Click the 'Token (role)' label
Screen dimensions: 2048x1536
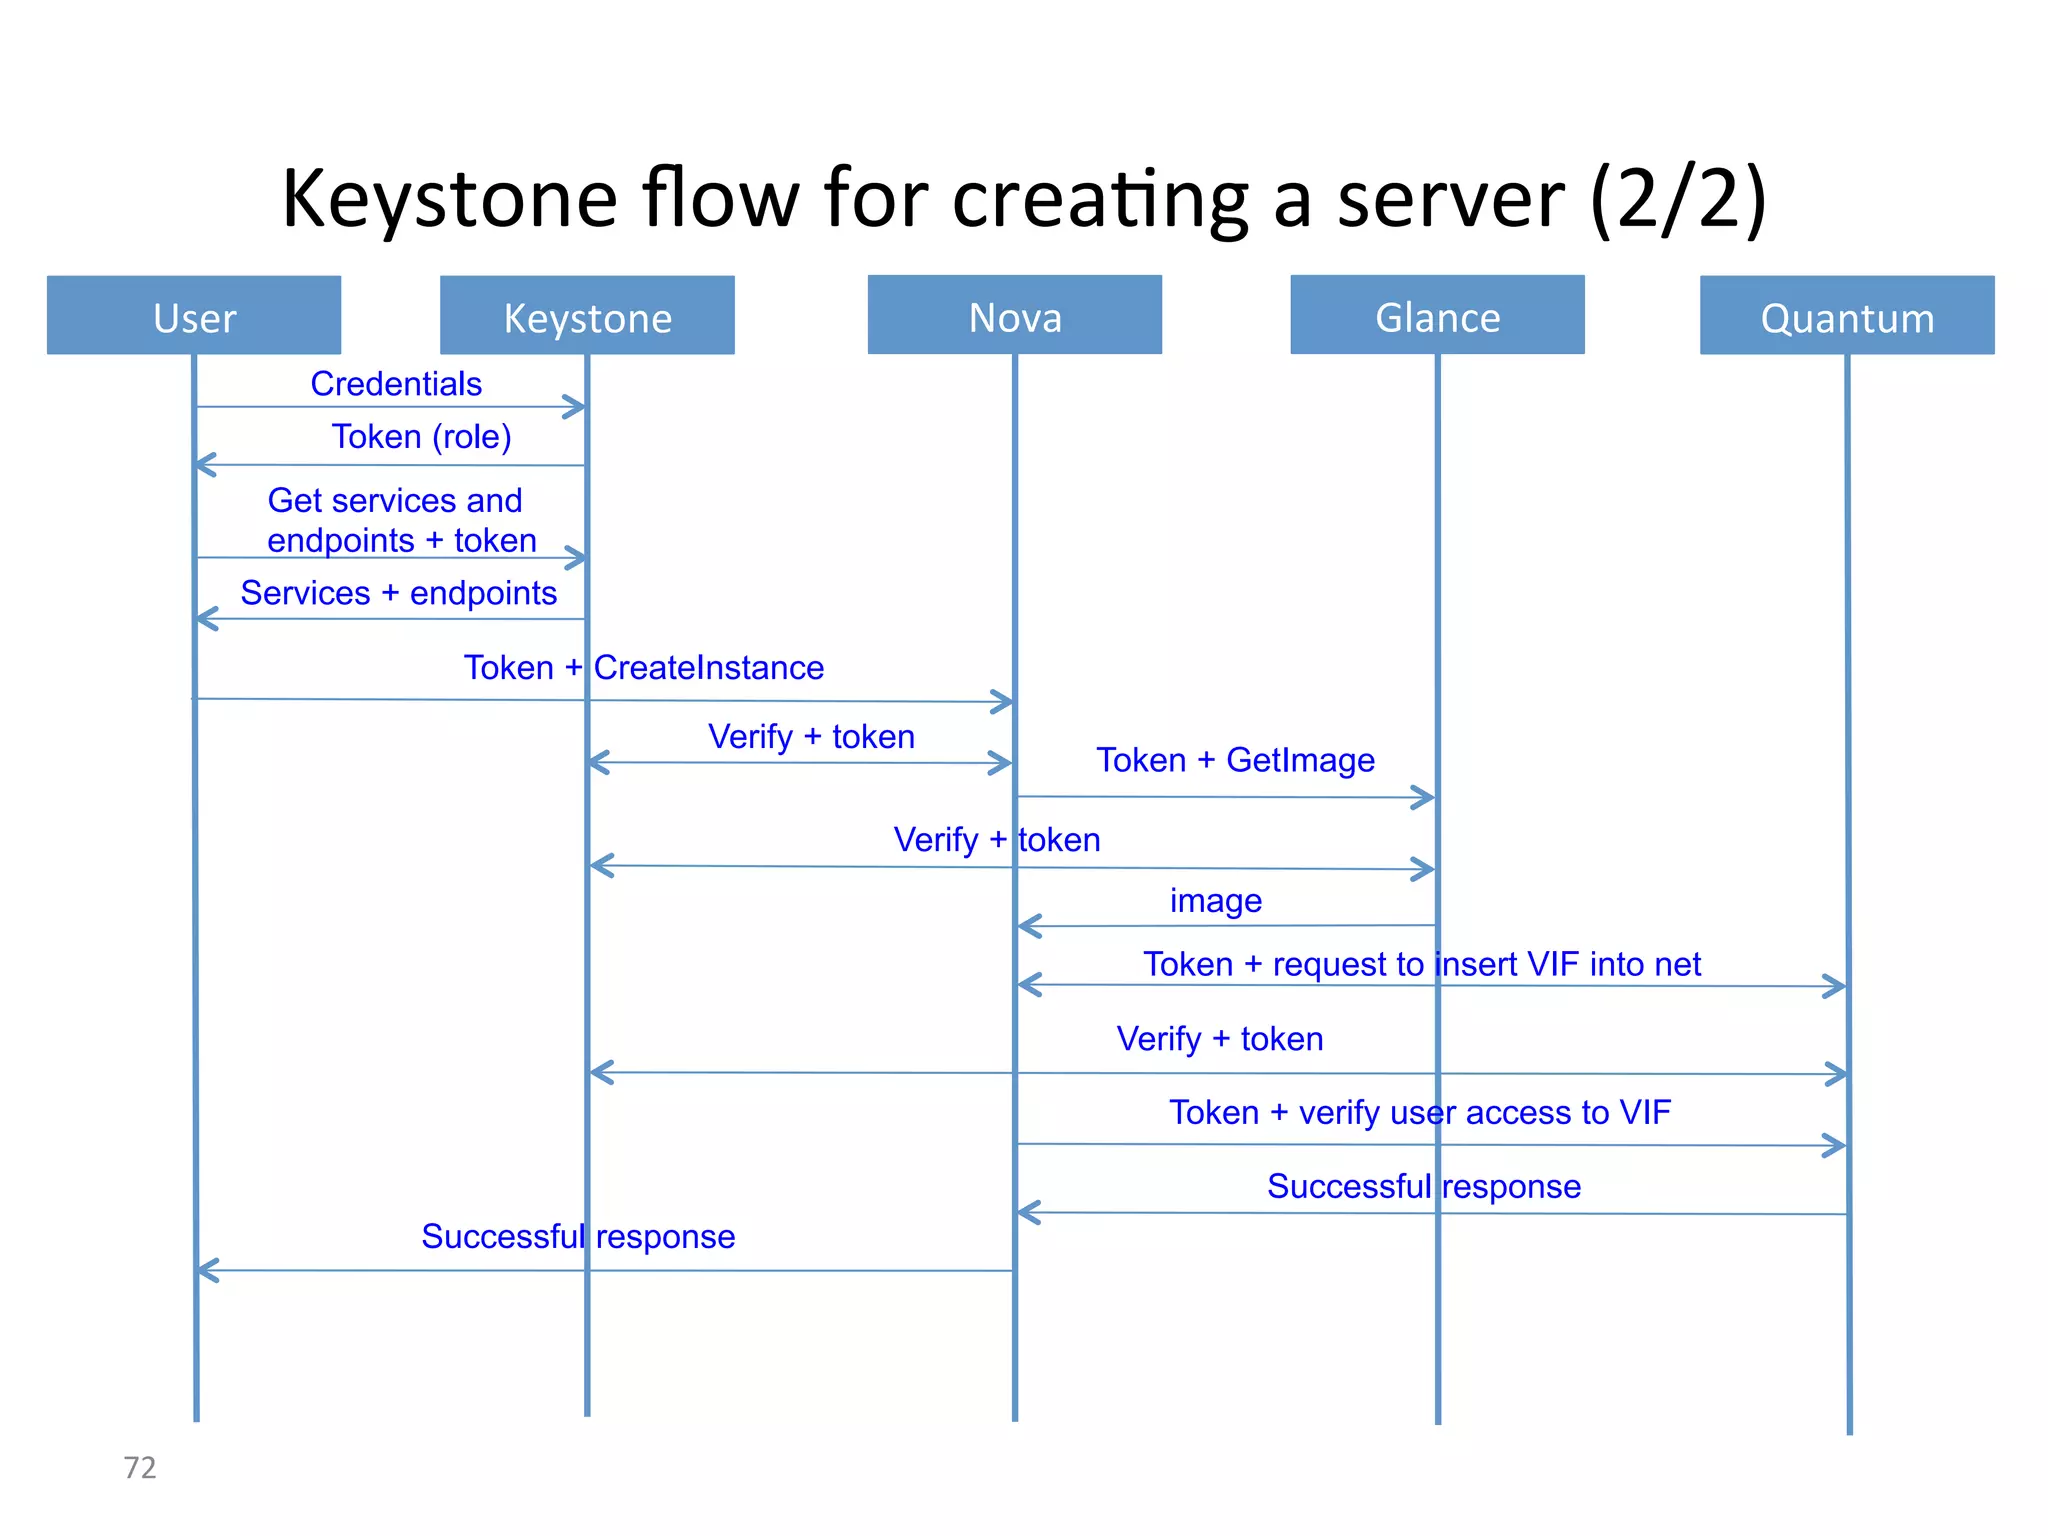tap(421, 437)
